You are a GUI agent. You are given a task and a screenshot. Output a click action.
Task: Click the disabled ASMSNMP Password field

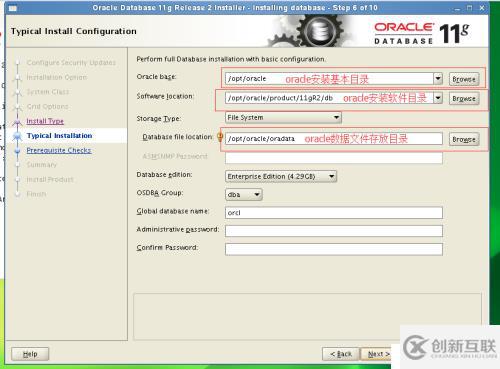pyautogui.click(x=334, y=158)
